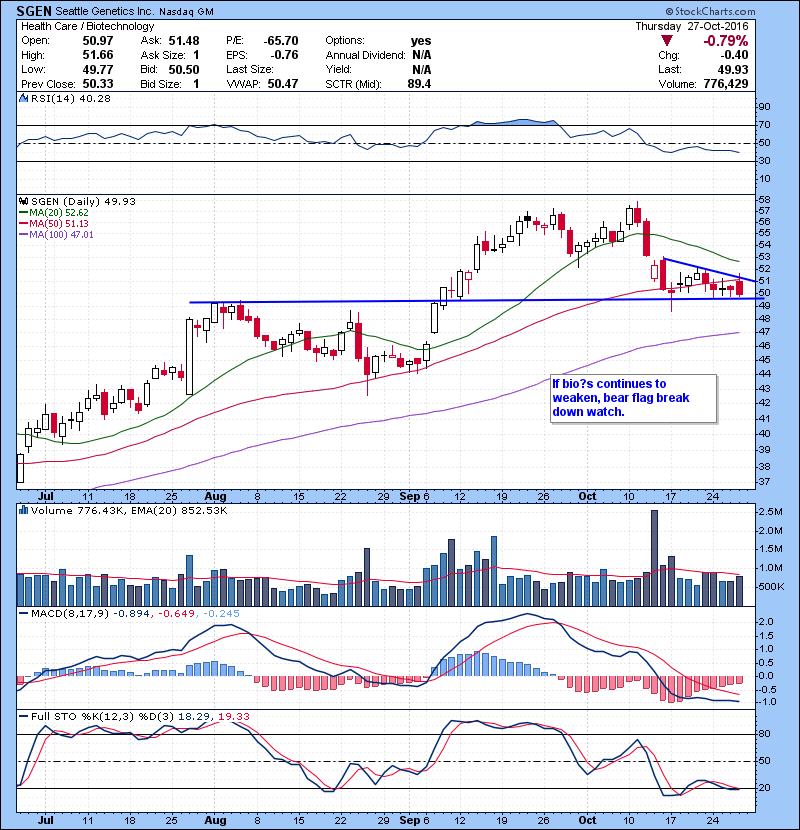This screenshot has height=830, width=800.
Task: Click the candlestick icon beside SGEN (Daily)
Action: pyautogui.click(x=23, y=201)
